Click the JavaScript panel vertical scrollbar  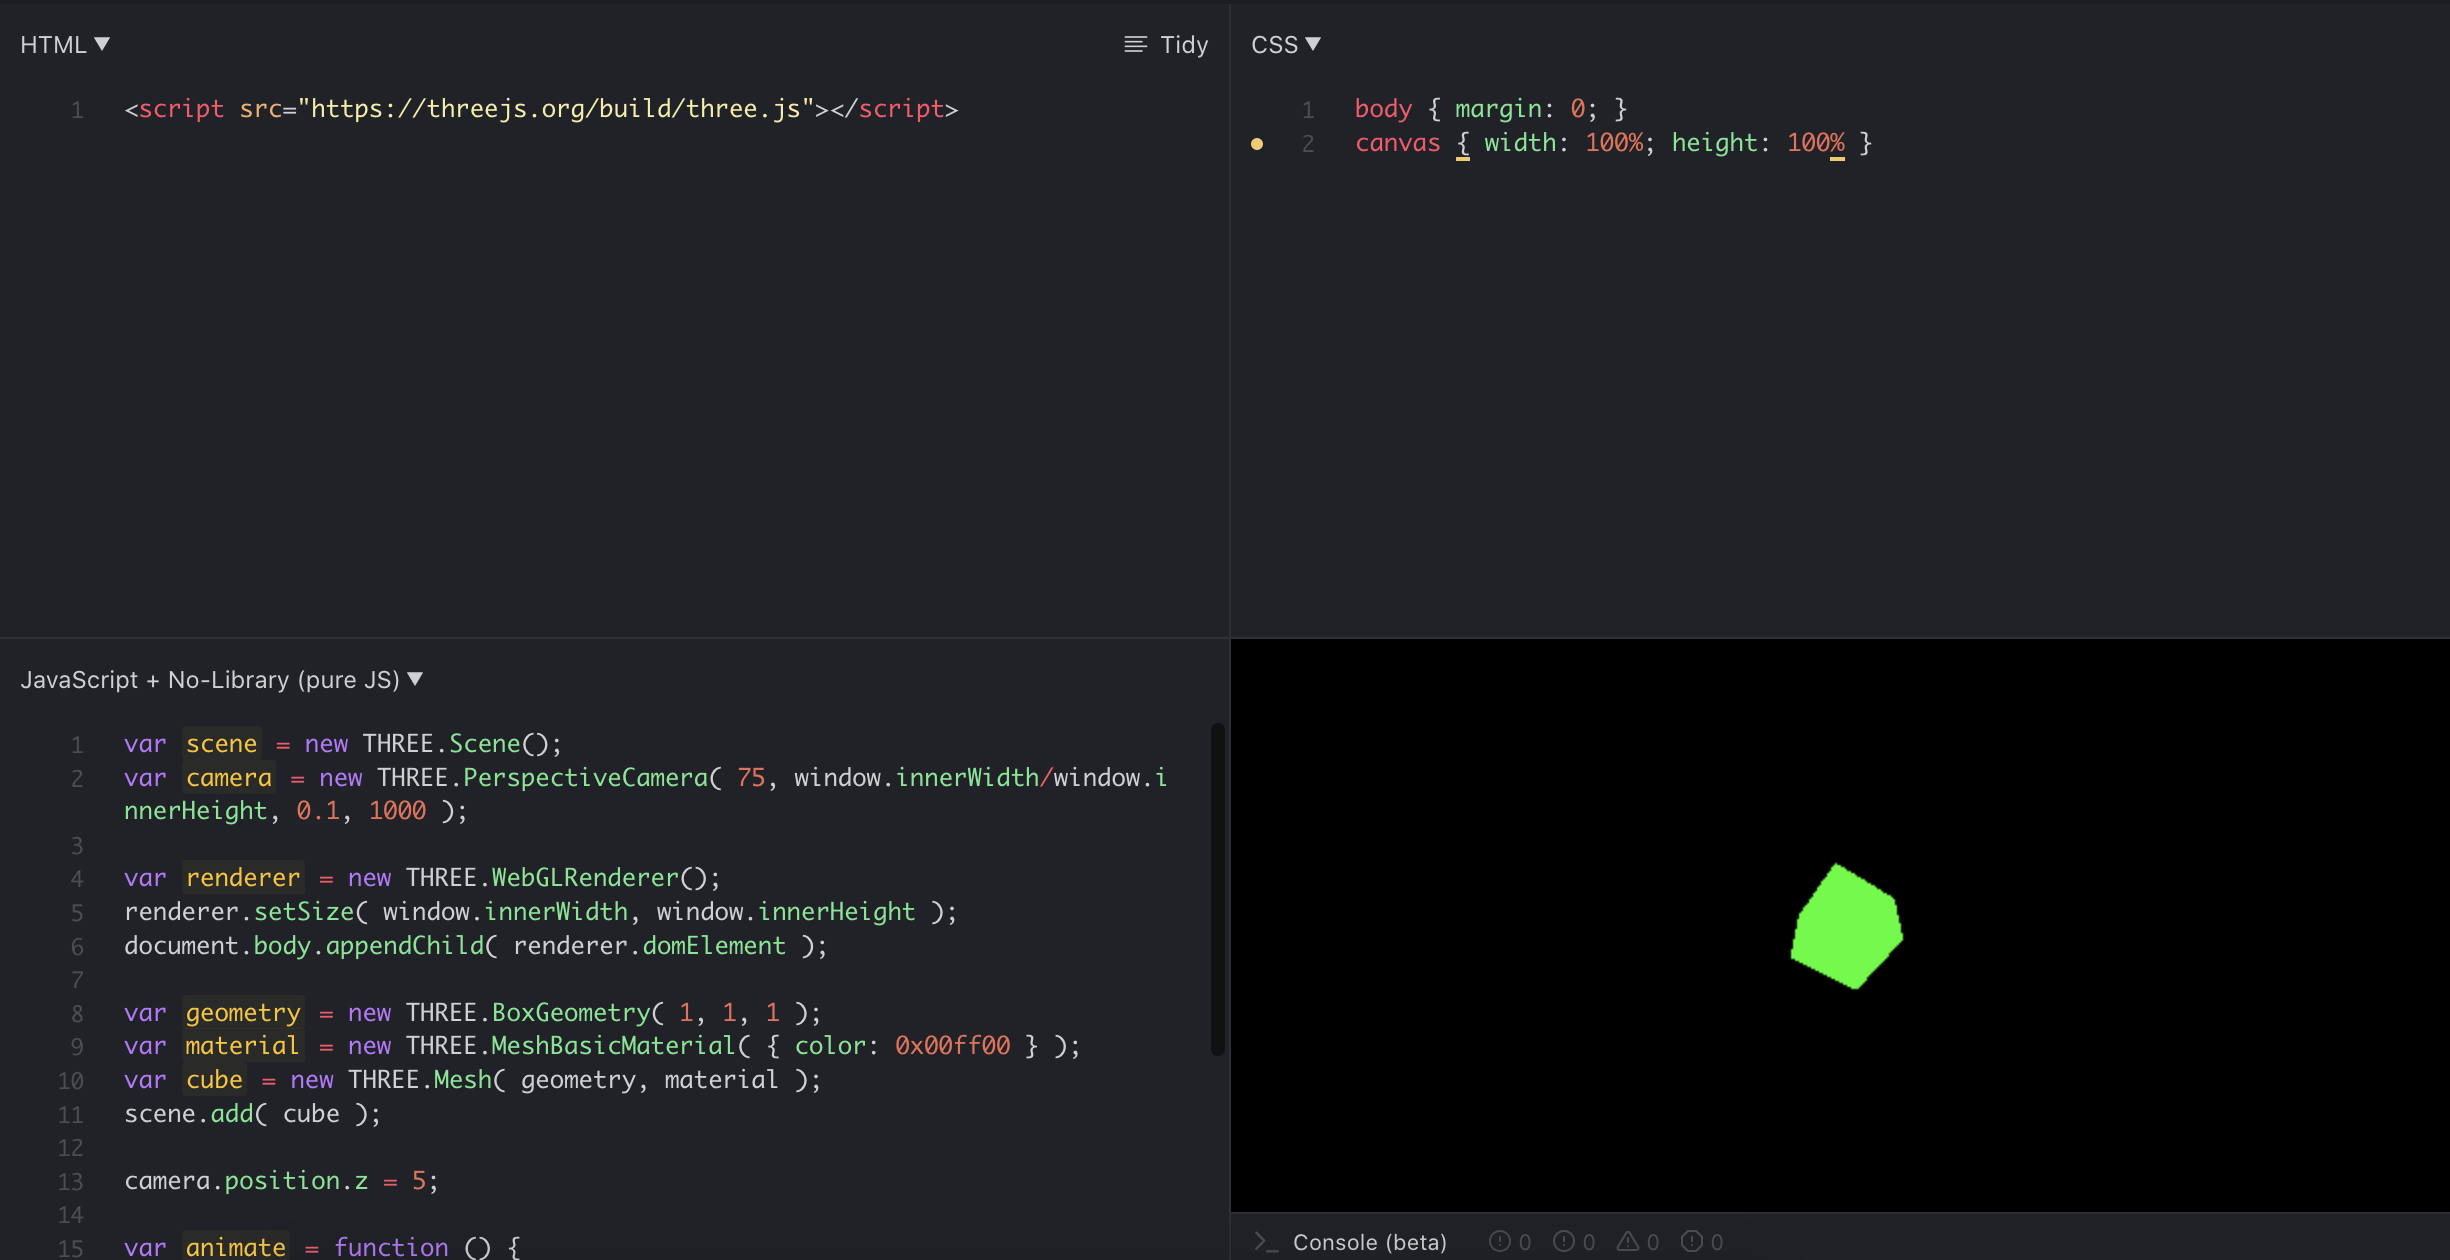coord(1217,888)
